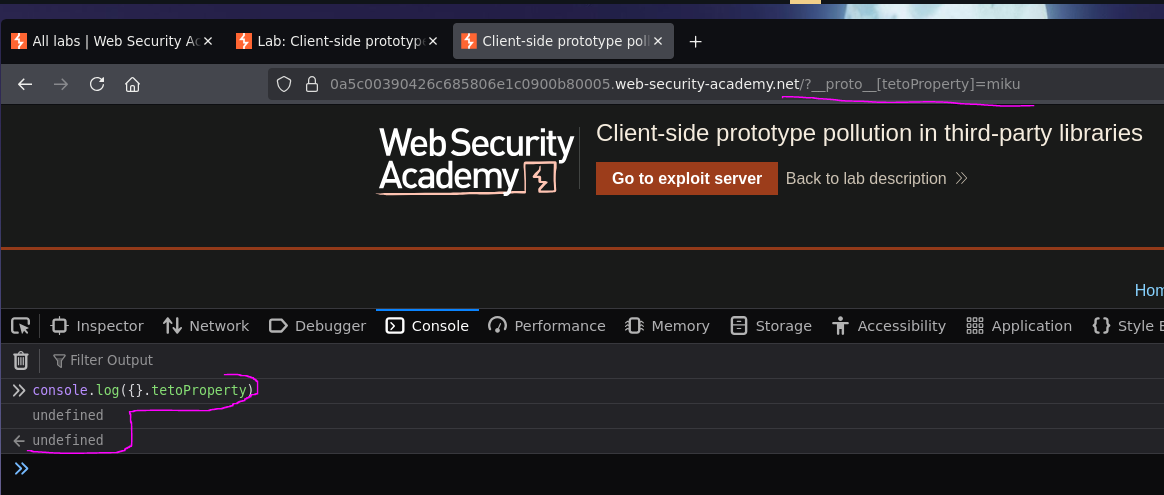Viewport: 1164px width, 495px height.
Task: Open the Application panel
Action: click(1018, 326)
